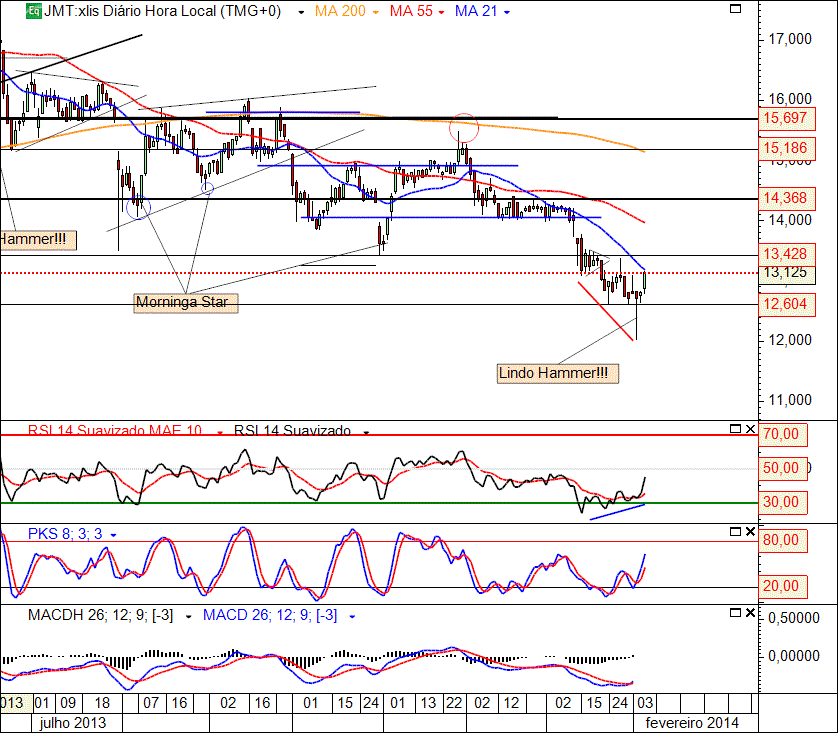Click the julho 2013 time axis label

click(x=73, y=723)
